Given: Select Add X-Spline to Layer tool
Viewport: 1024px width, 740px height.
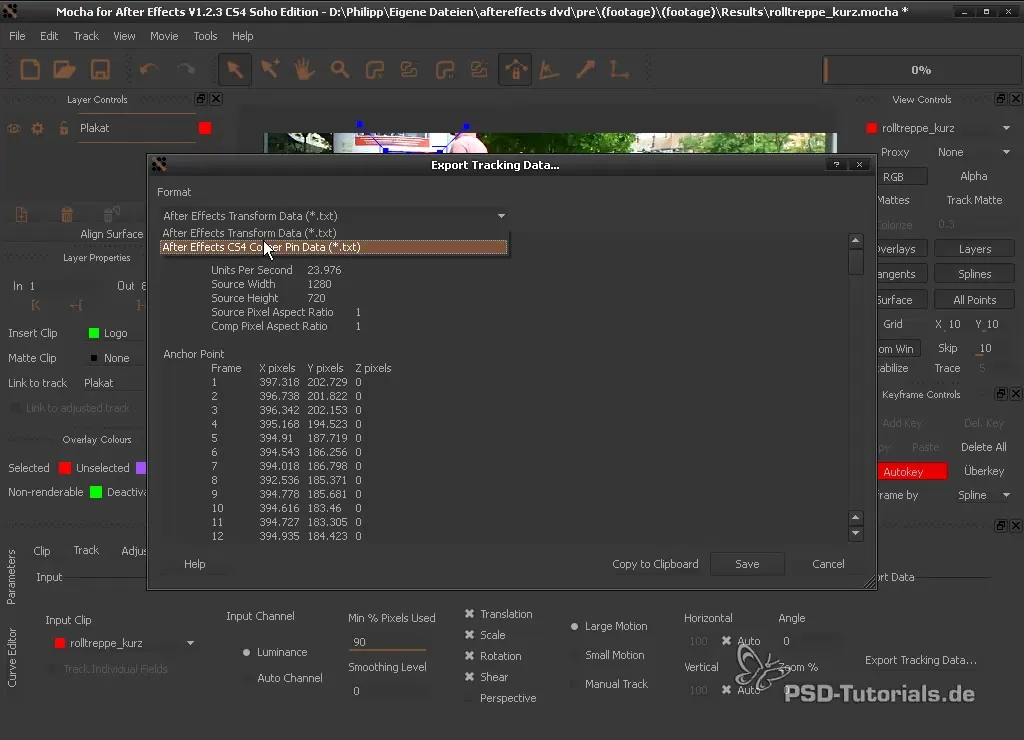Looking at the screenshot, I should tap(409, 69).
